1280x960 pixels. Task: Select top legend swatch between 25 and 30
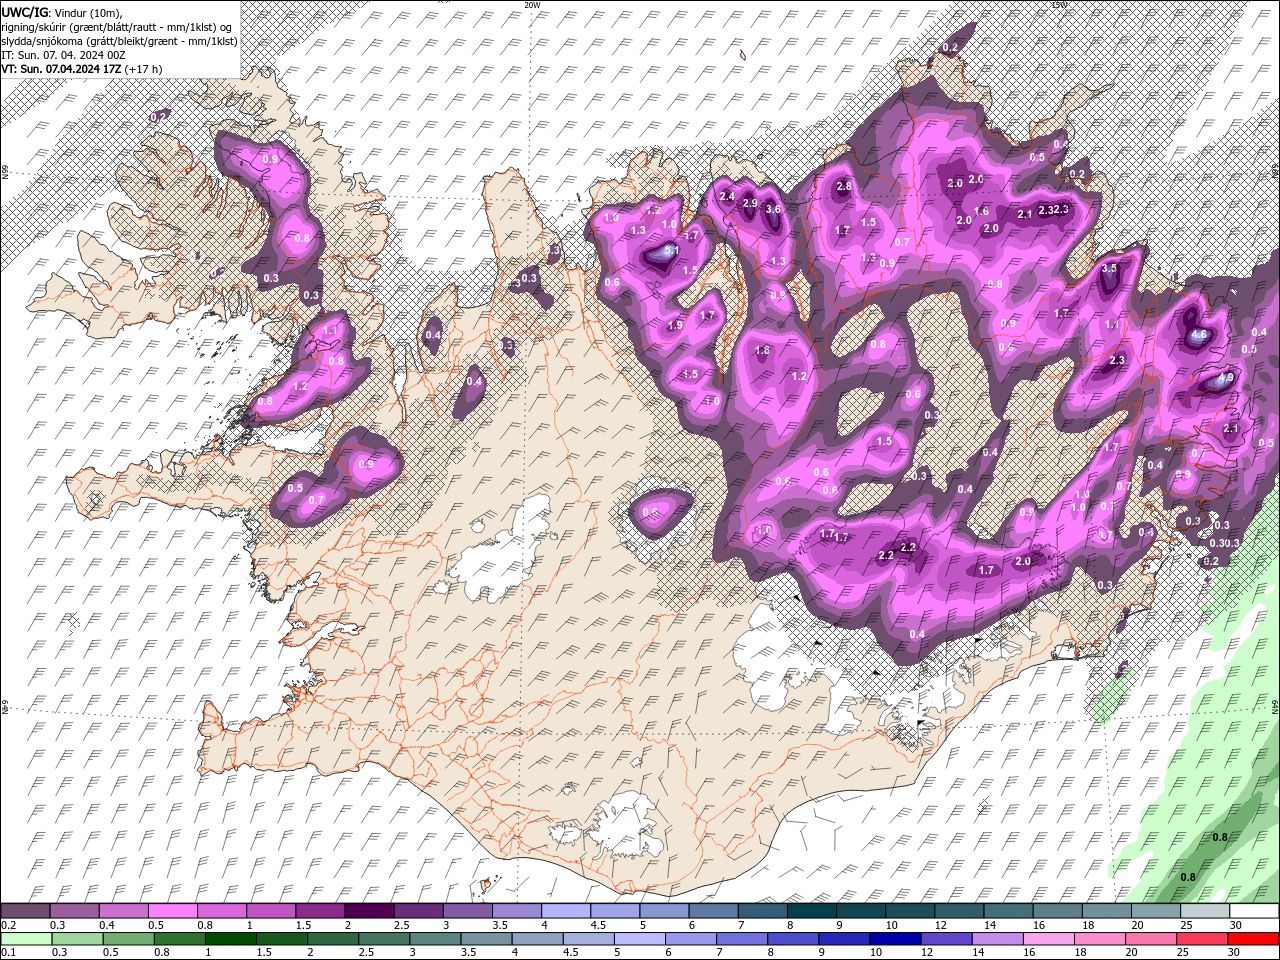(1205, 911)
